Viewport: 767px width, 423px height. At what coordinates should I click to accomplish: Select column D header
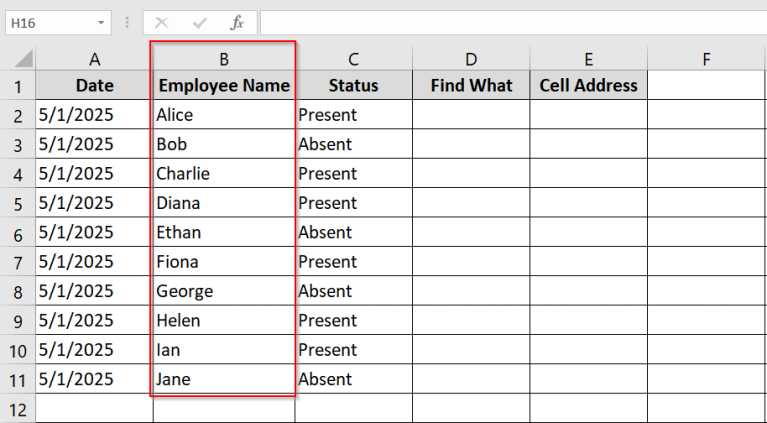coord(471,59)
